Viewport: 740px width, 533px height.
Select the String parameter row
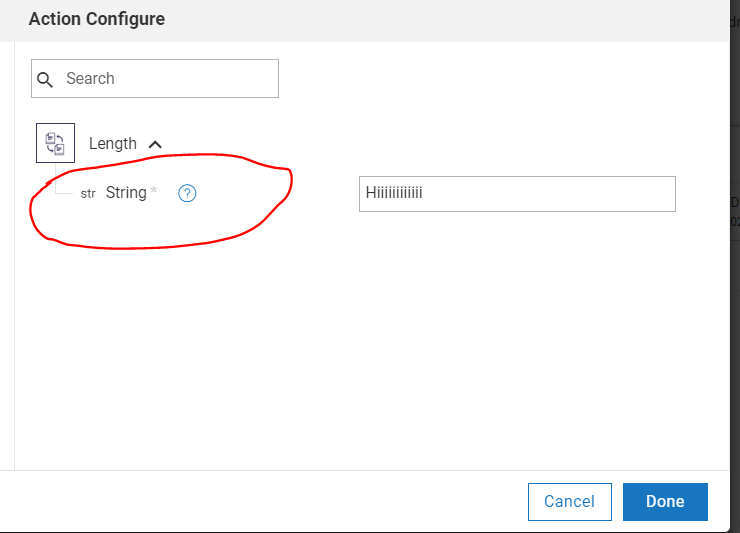(x=138, y=193)
